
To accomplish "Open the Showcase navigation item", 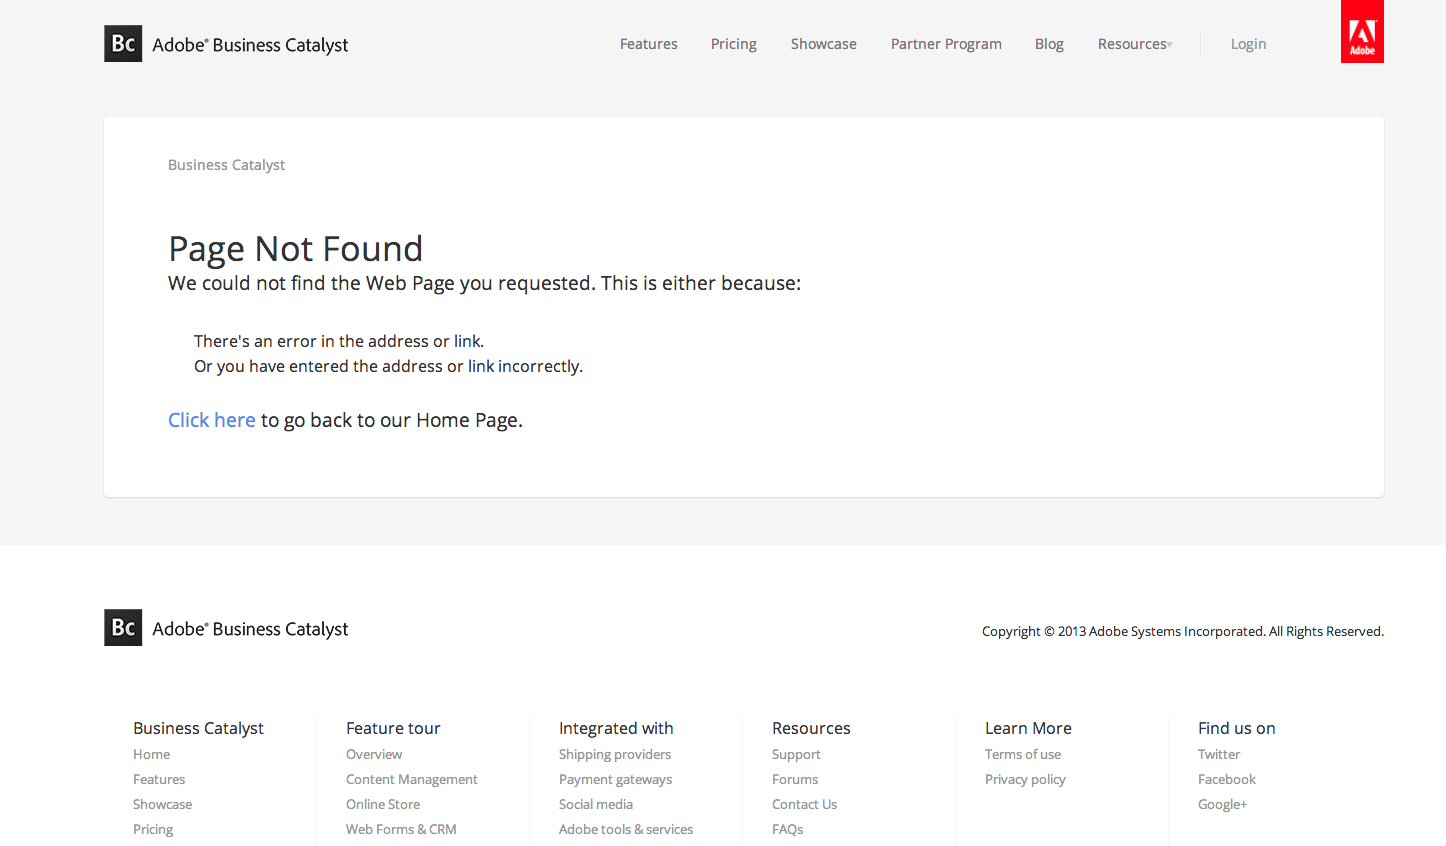I will (x=823, y=44).
